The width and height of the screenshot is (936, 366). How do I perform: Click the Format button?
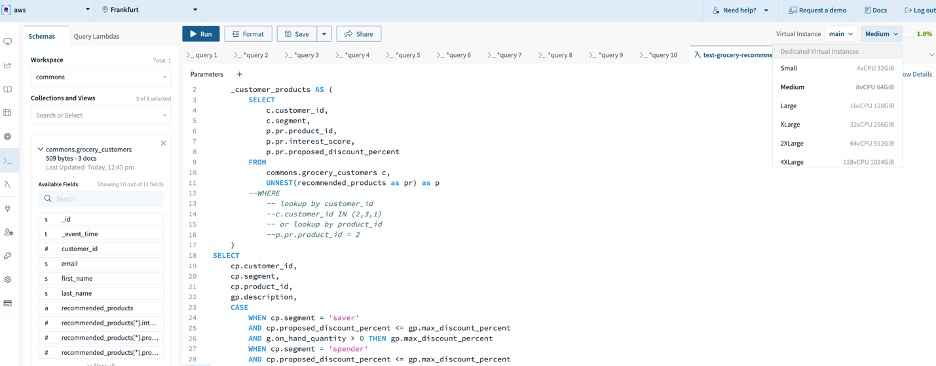point(248,34)
